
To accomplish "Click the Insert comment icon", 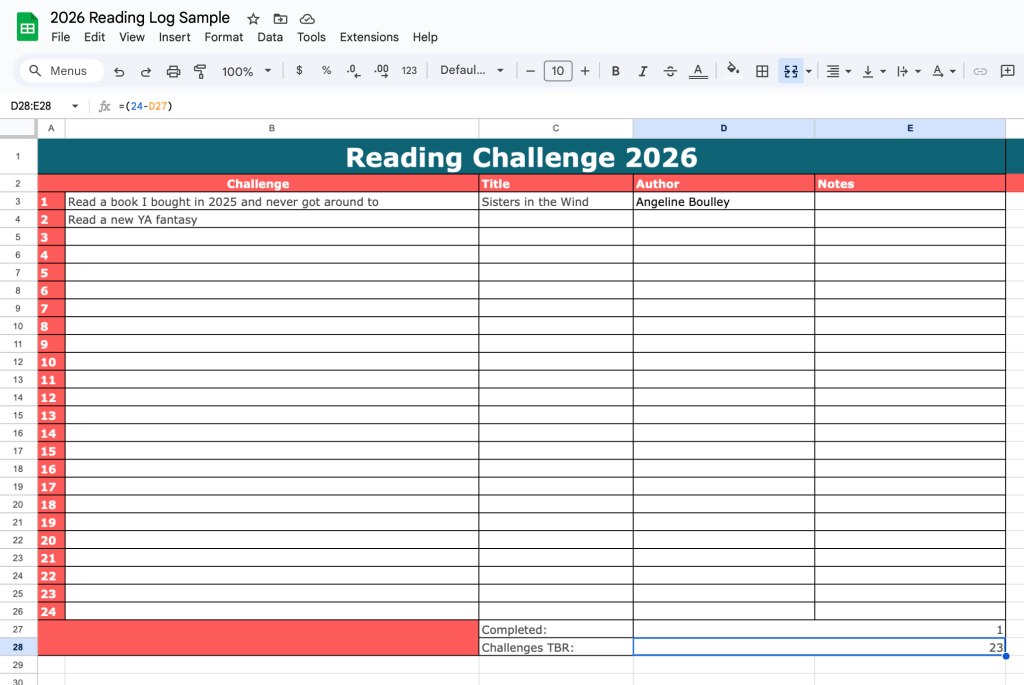I will (1007, 71).
